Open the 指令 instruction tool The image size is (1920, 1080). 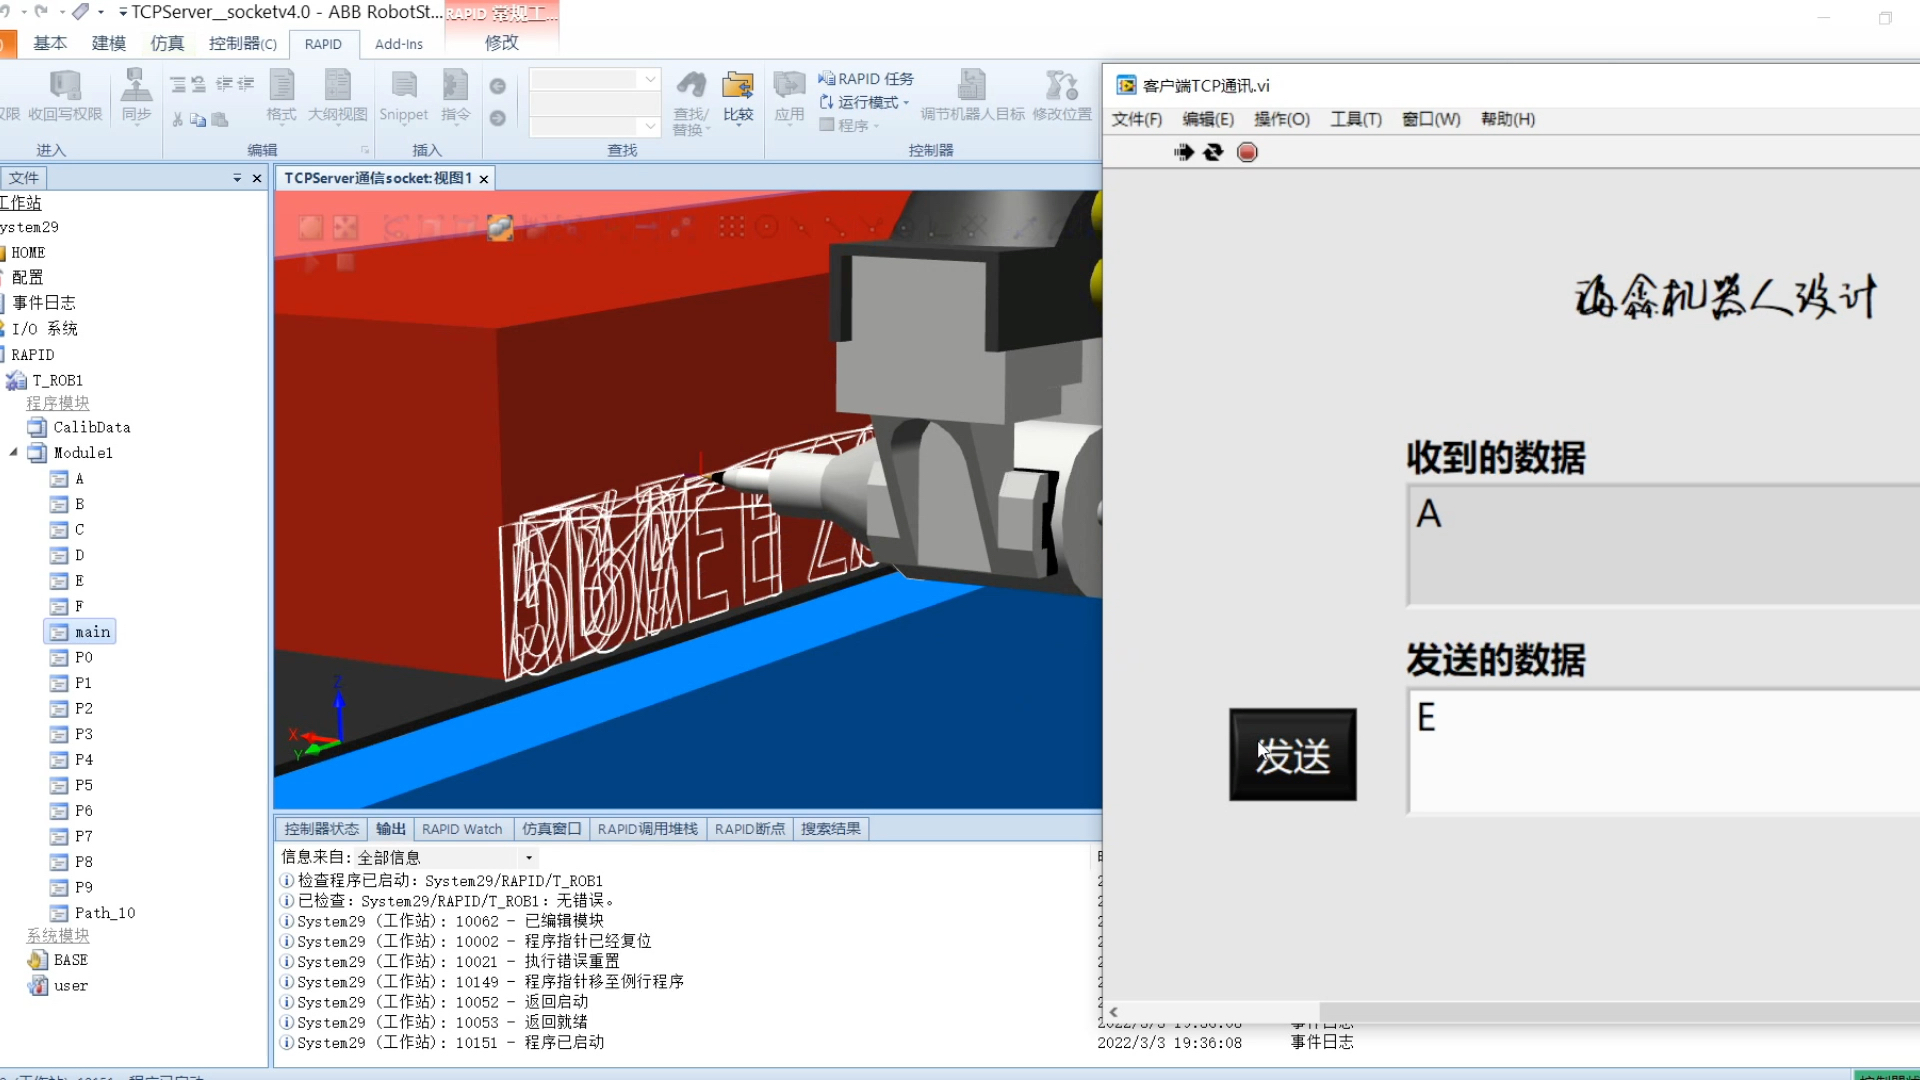coord(455,95)
